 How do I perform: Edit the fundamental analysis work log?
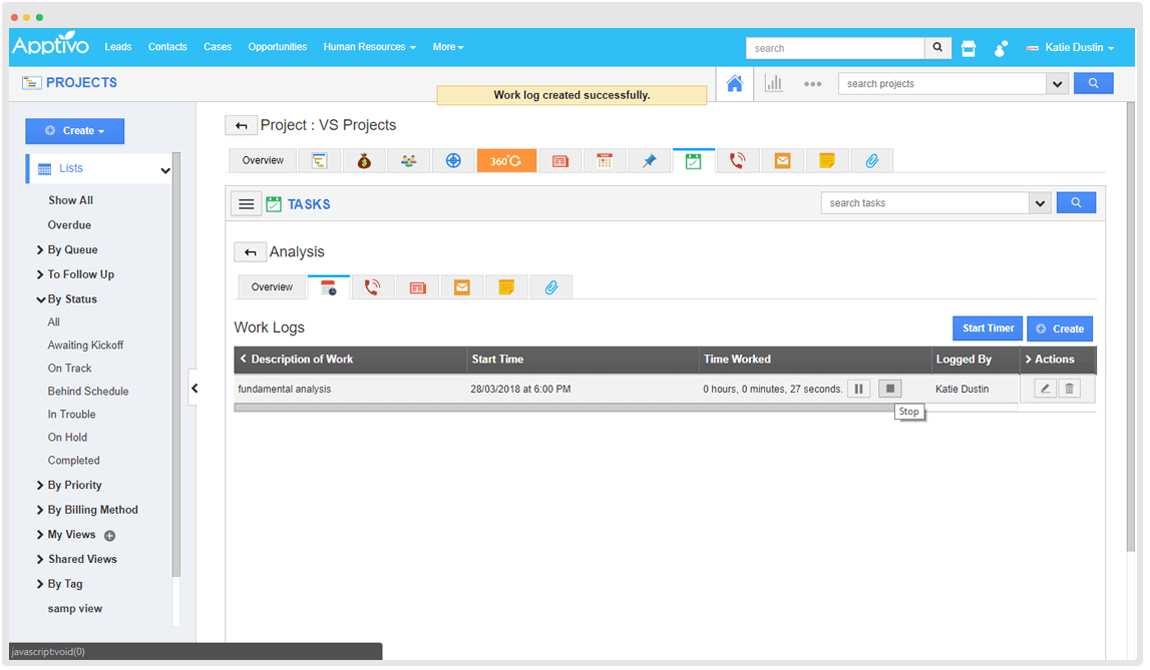[1045, 388]
